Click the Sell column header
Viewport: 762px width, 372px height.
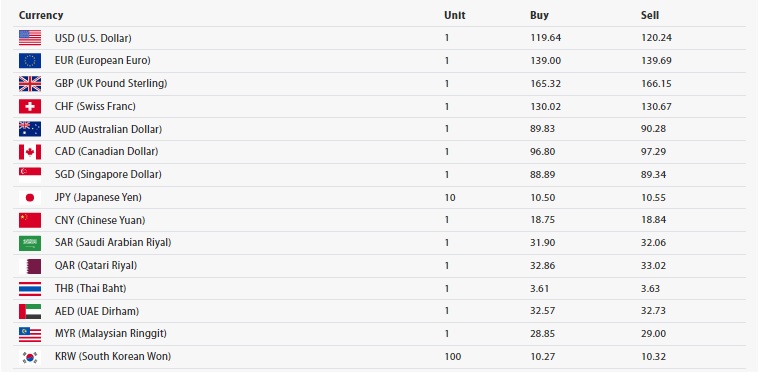pyautogui.click(x=650, y=15)
